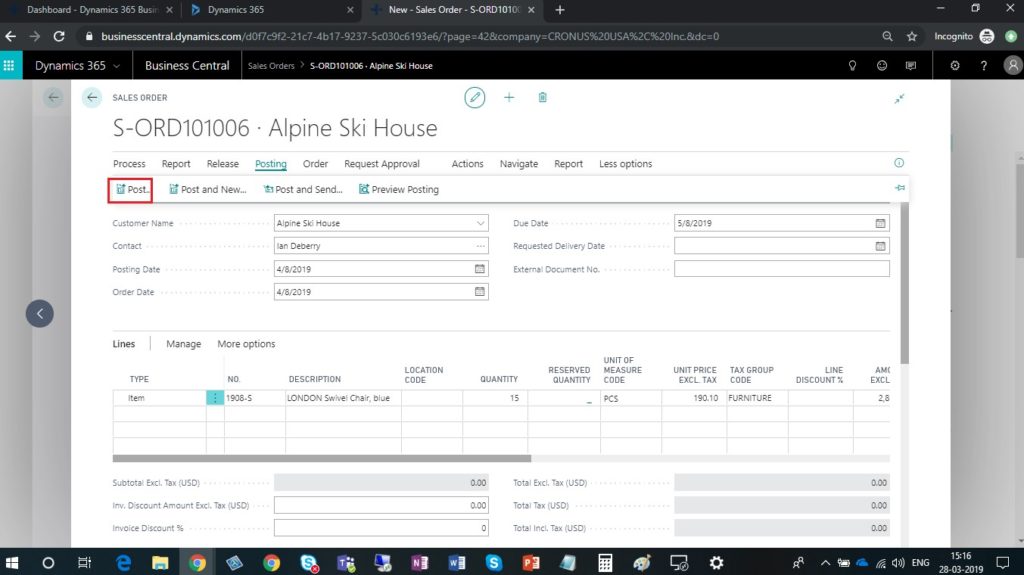This screenshot has width=1024, height=575.
Task: Click the FURNITURE tax group cell
Action: click(756, 398)
